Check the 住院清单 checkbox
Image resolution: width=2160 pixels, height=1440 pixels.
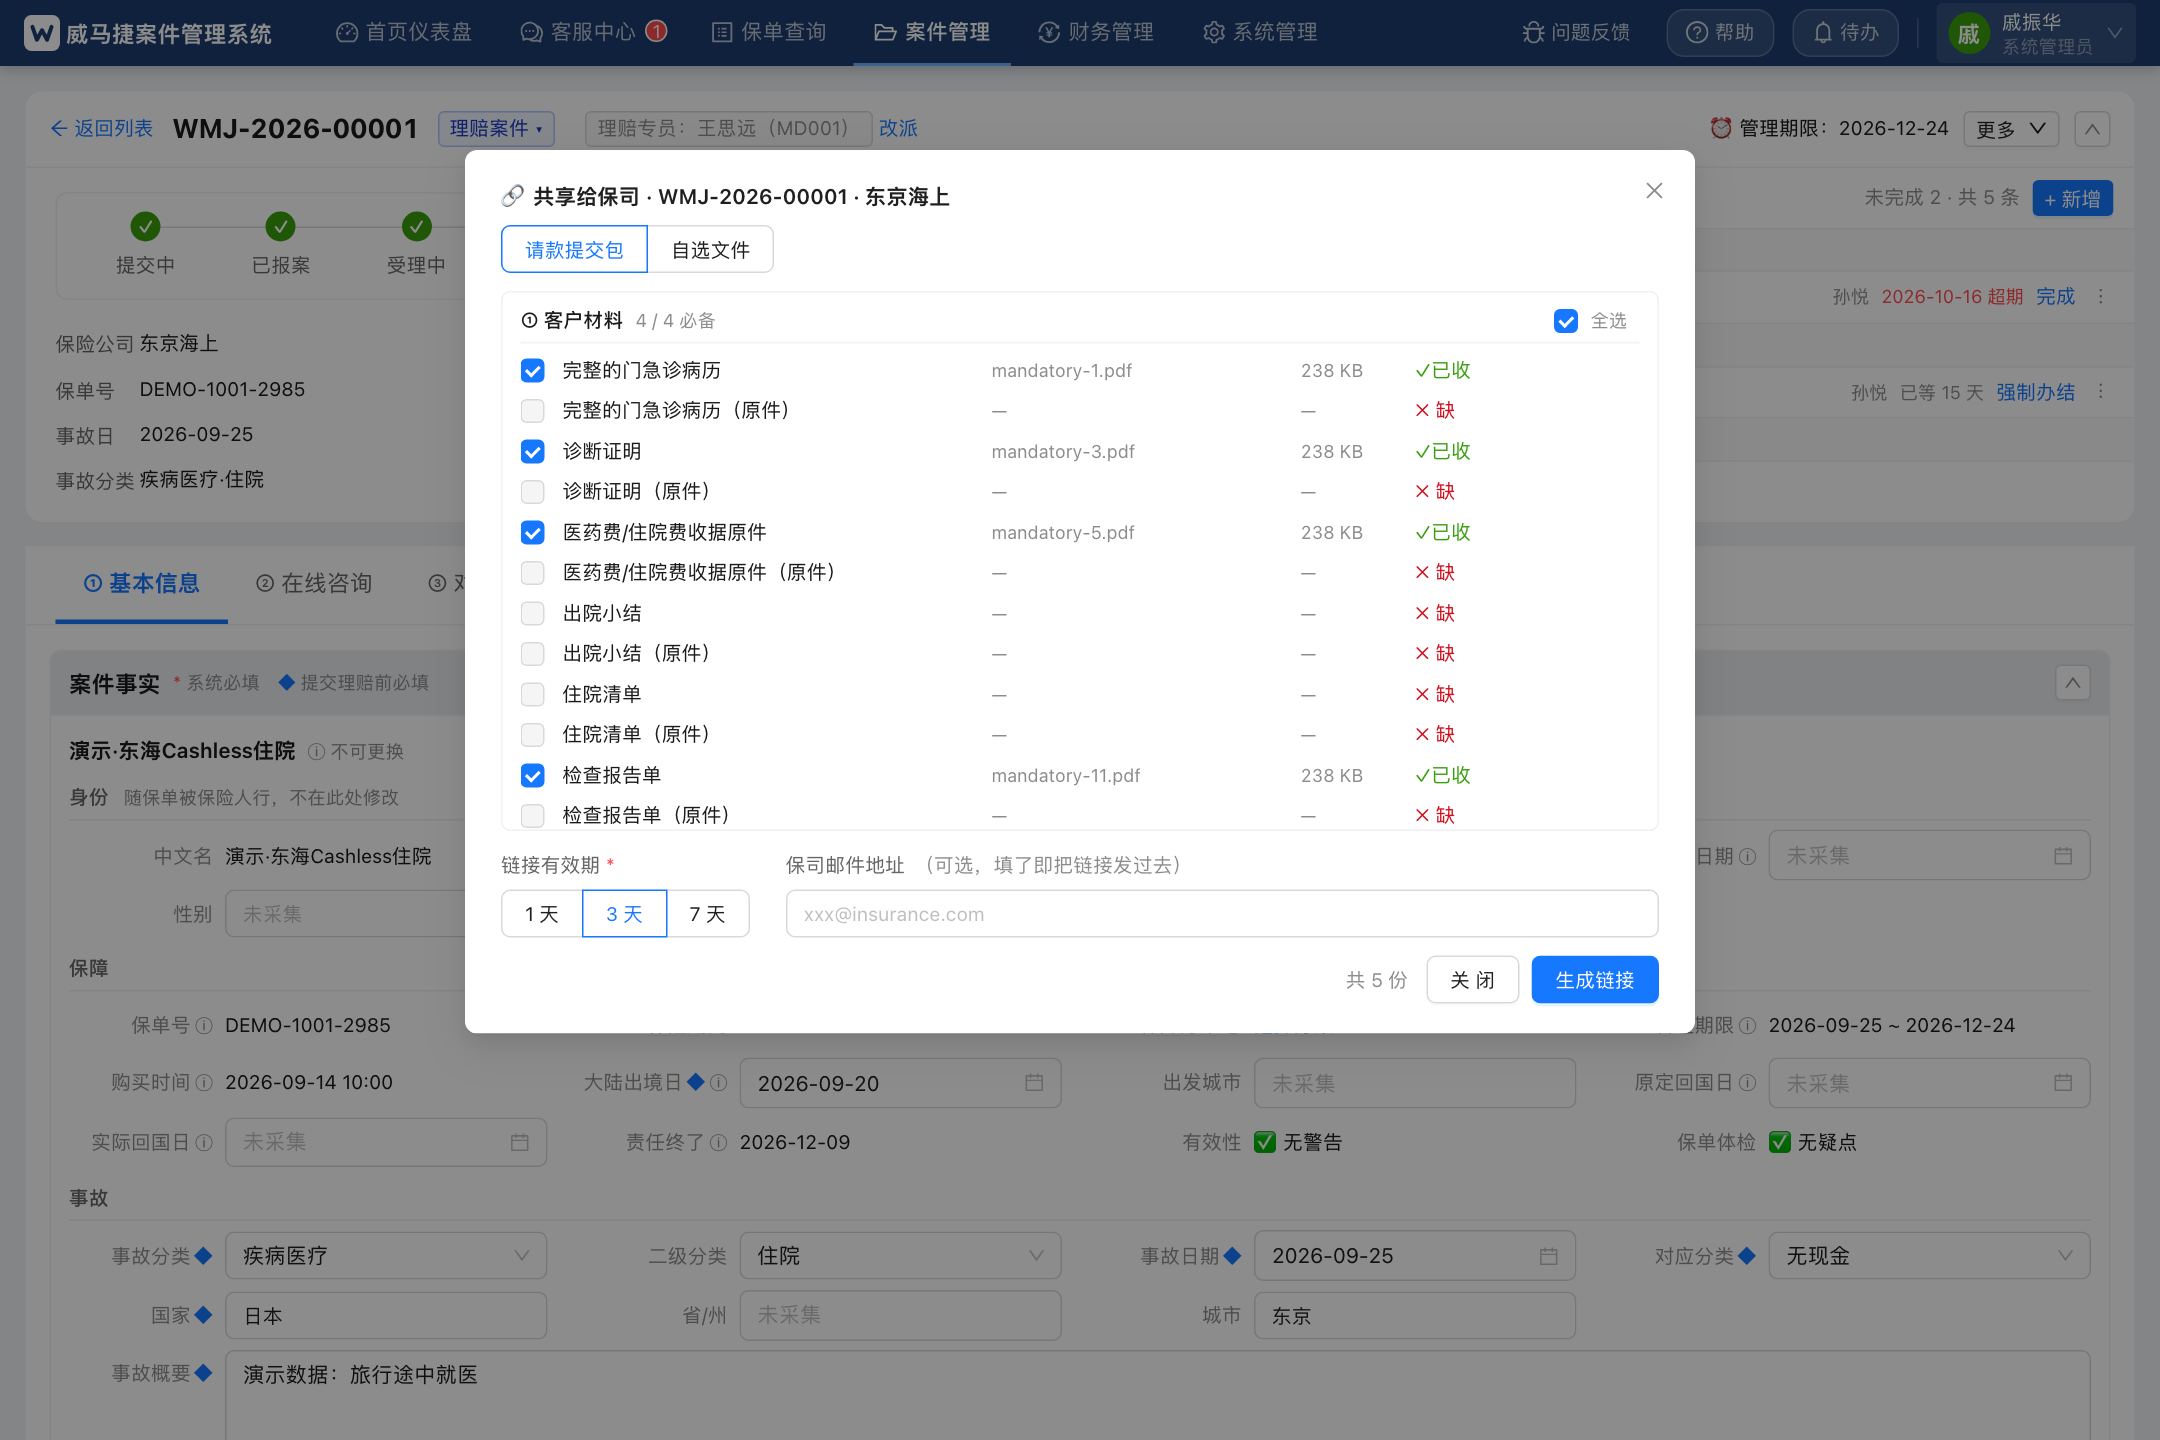[533, 695]
